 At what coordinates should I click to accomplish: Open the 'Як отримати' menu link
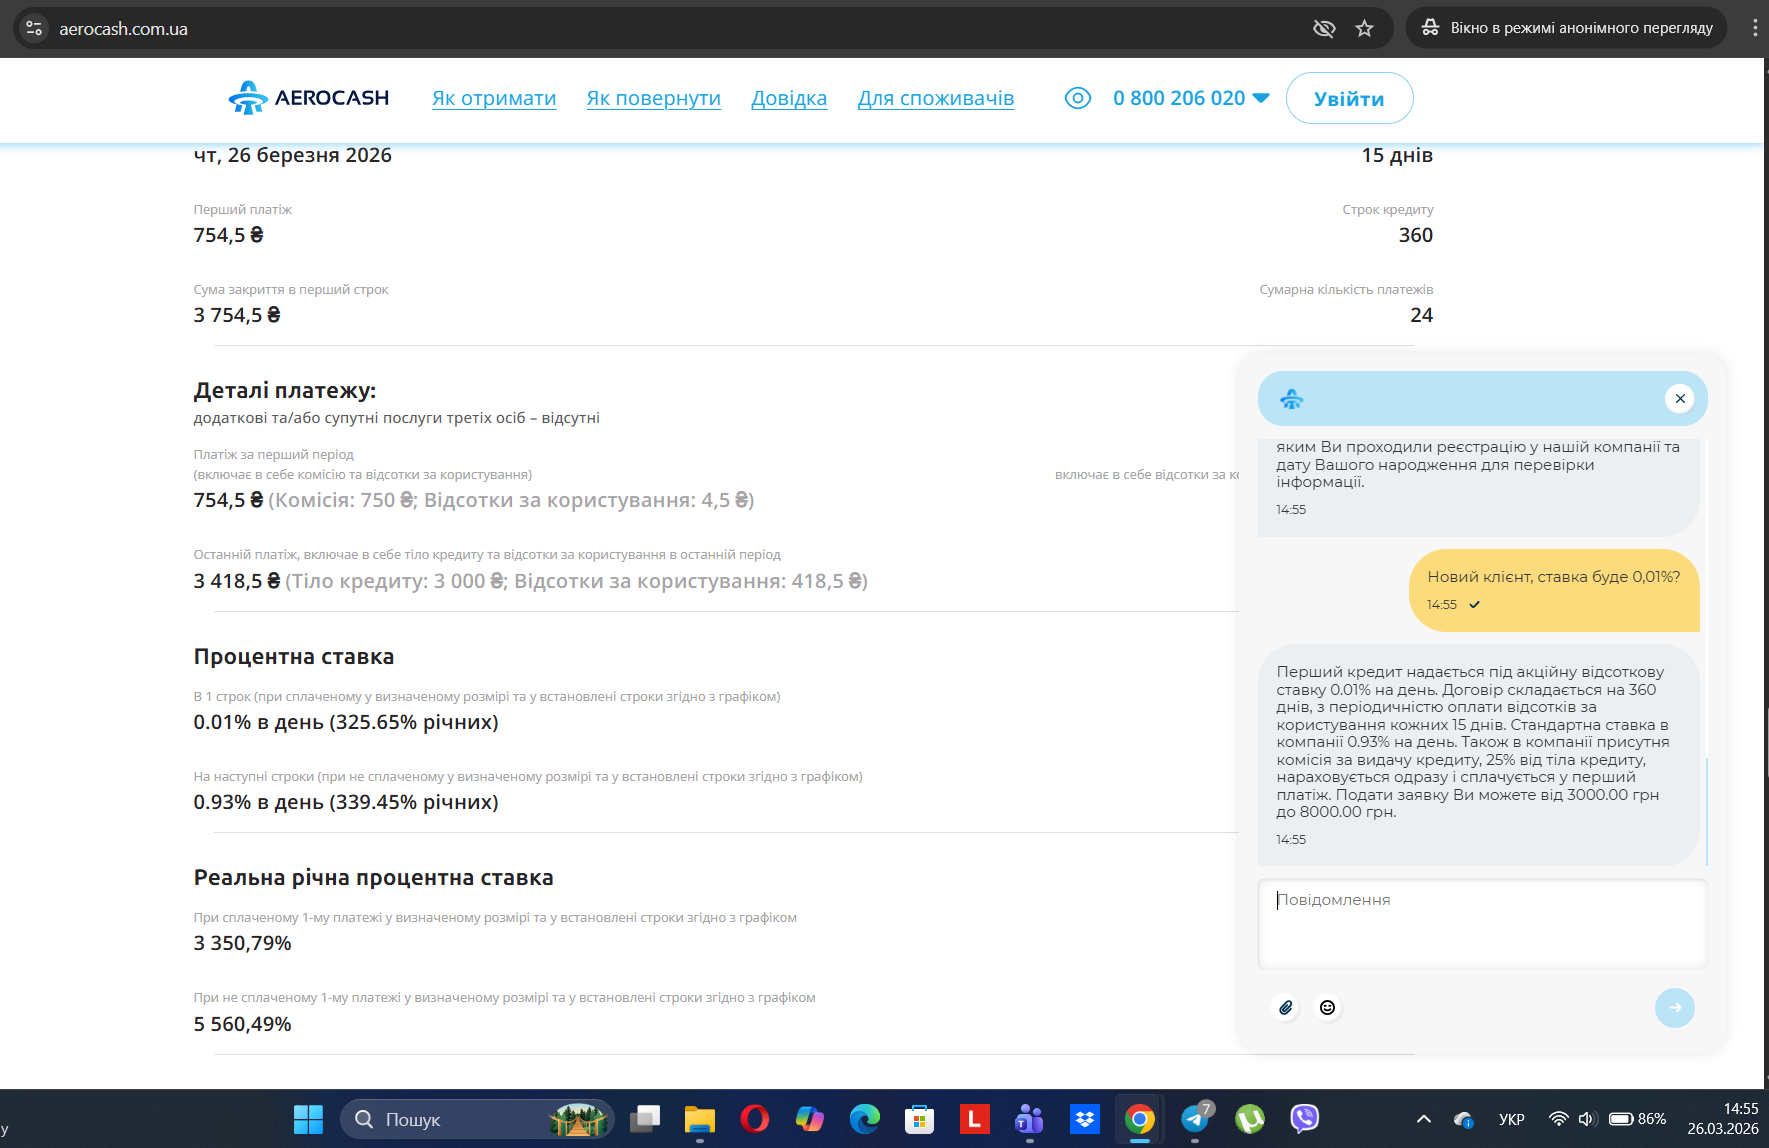tap(494, 98)
